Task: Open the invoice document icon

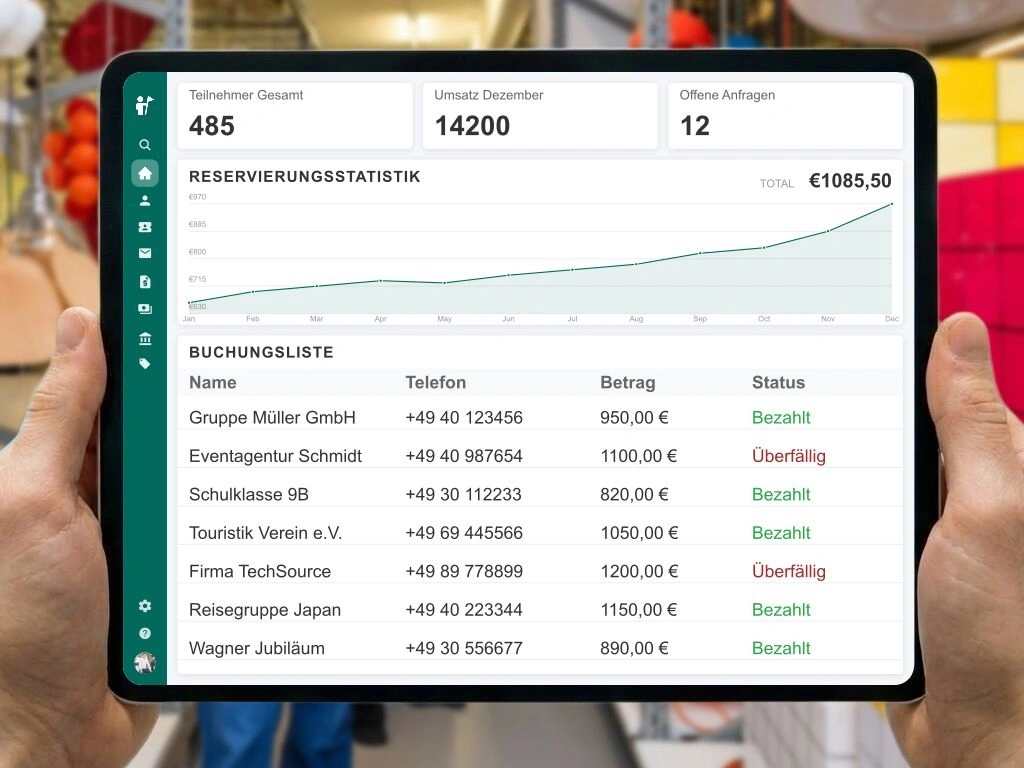Action: [145, 282]
